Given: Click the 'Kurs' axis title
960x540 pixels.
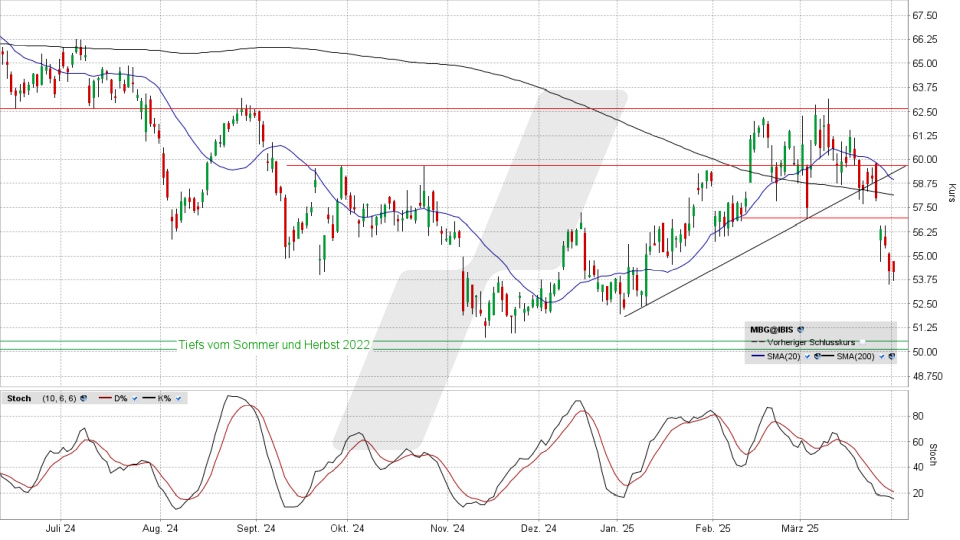Looking at the screenshot, I should click(x=951, y=192).
